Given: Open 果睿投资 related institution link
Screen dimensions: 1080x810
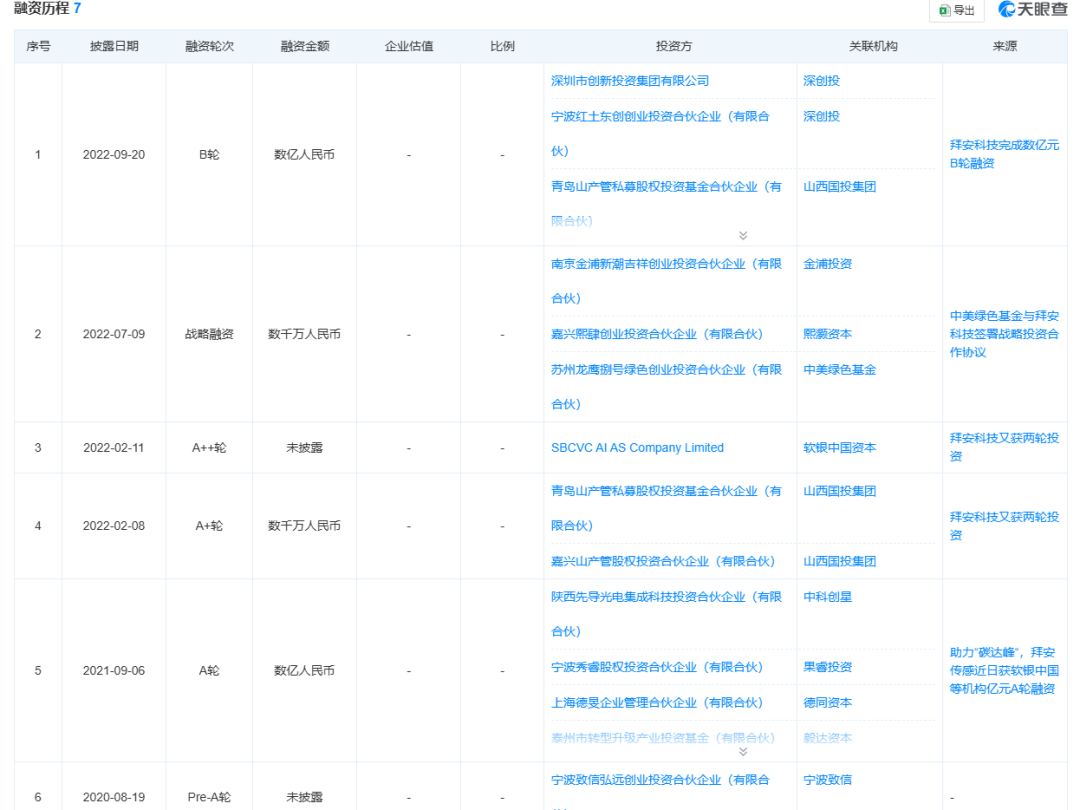Looking at the screenshot, I should [827, 667].
